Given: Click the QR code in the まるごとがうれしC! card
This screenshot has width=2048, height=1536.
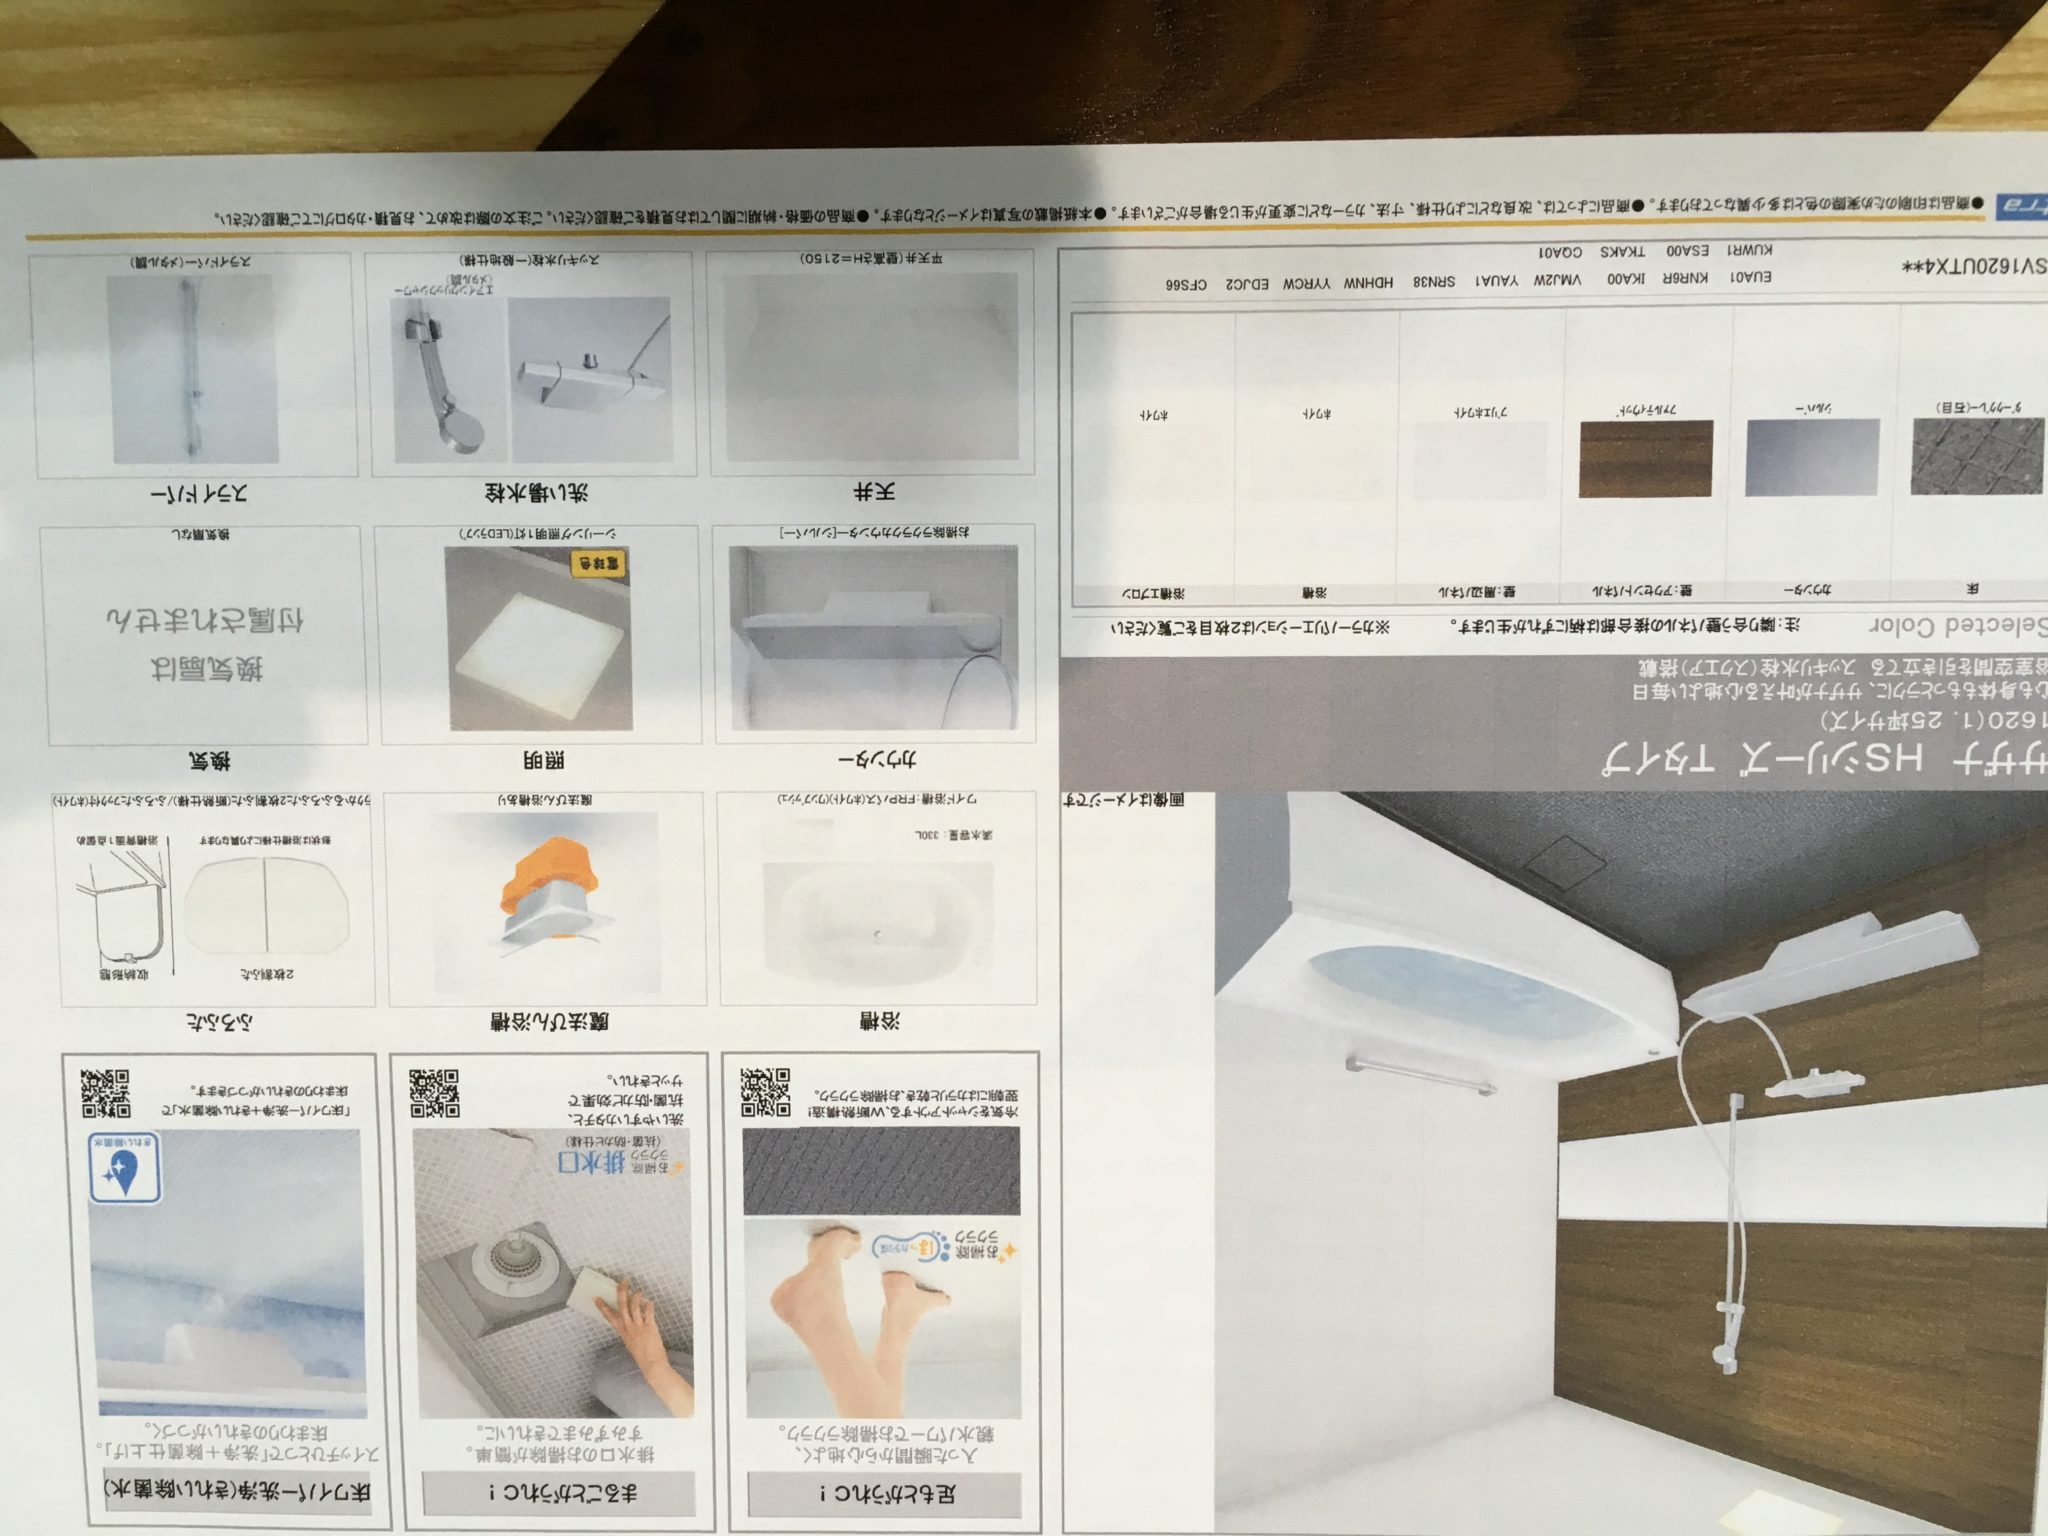Looking at the screenshot, I should [x=435, y=1092].
